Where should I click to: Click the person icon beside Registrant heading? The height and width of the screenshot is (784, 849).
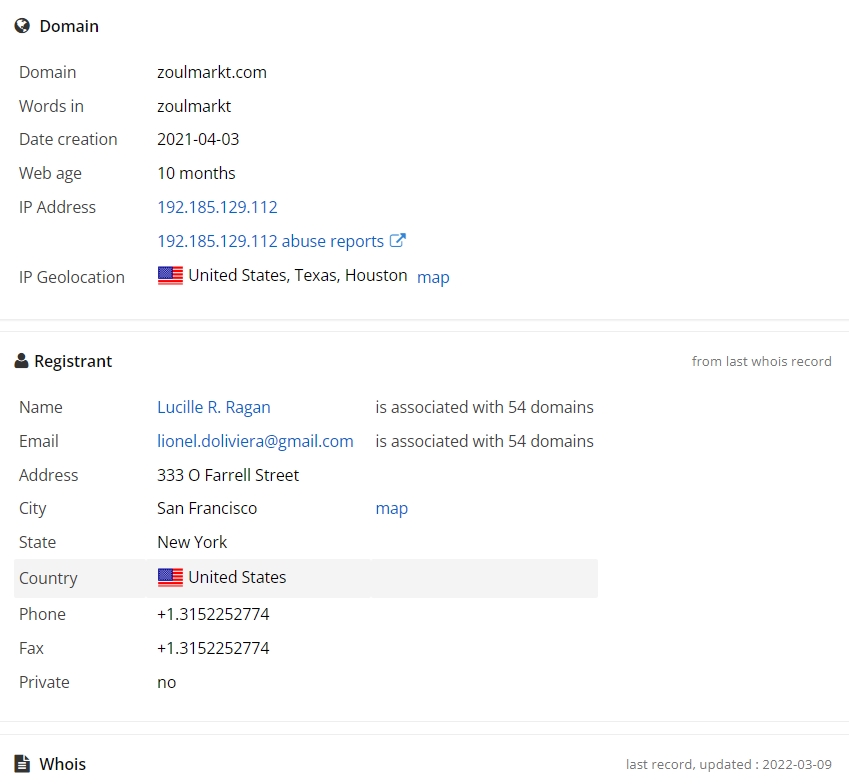click(x=21, y=361)
